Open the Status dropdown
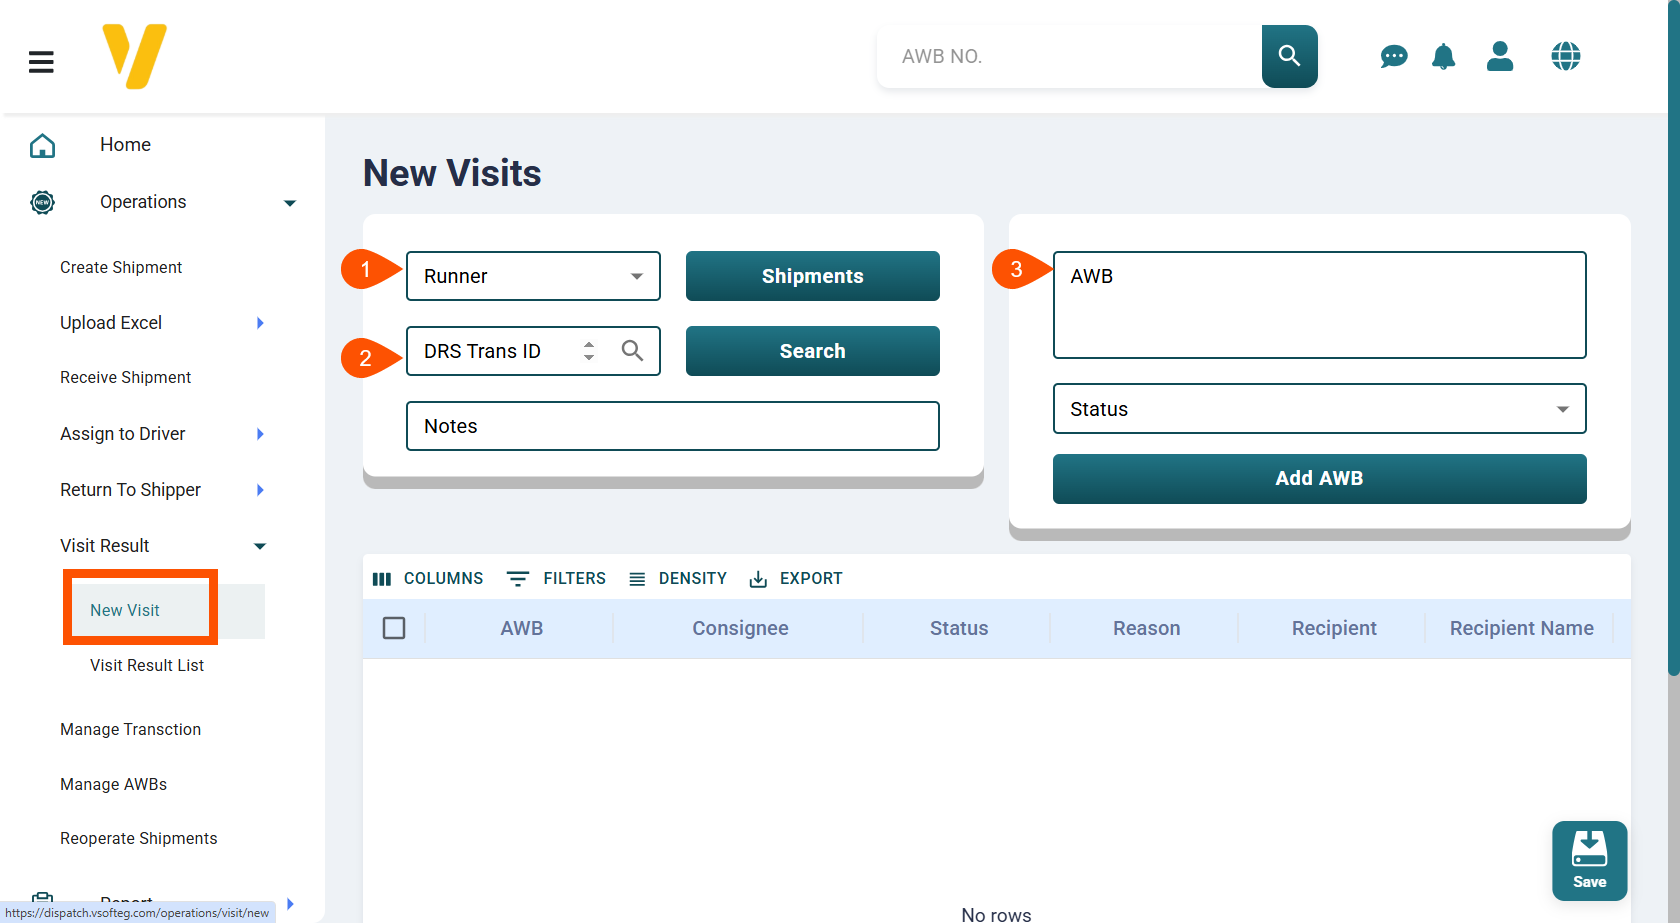 point(1318,409)
